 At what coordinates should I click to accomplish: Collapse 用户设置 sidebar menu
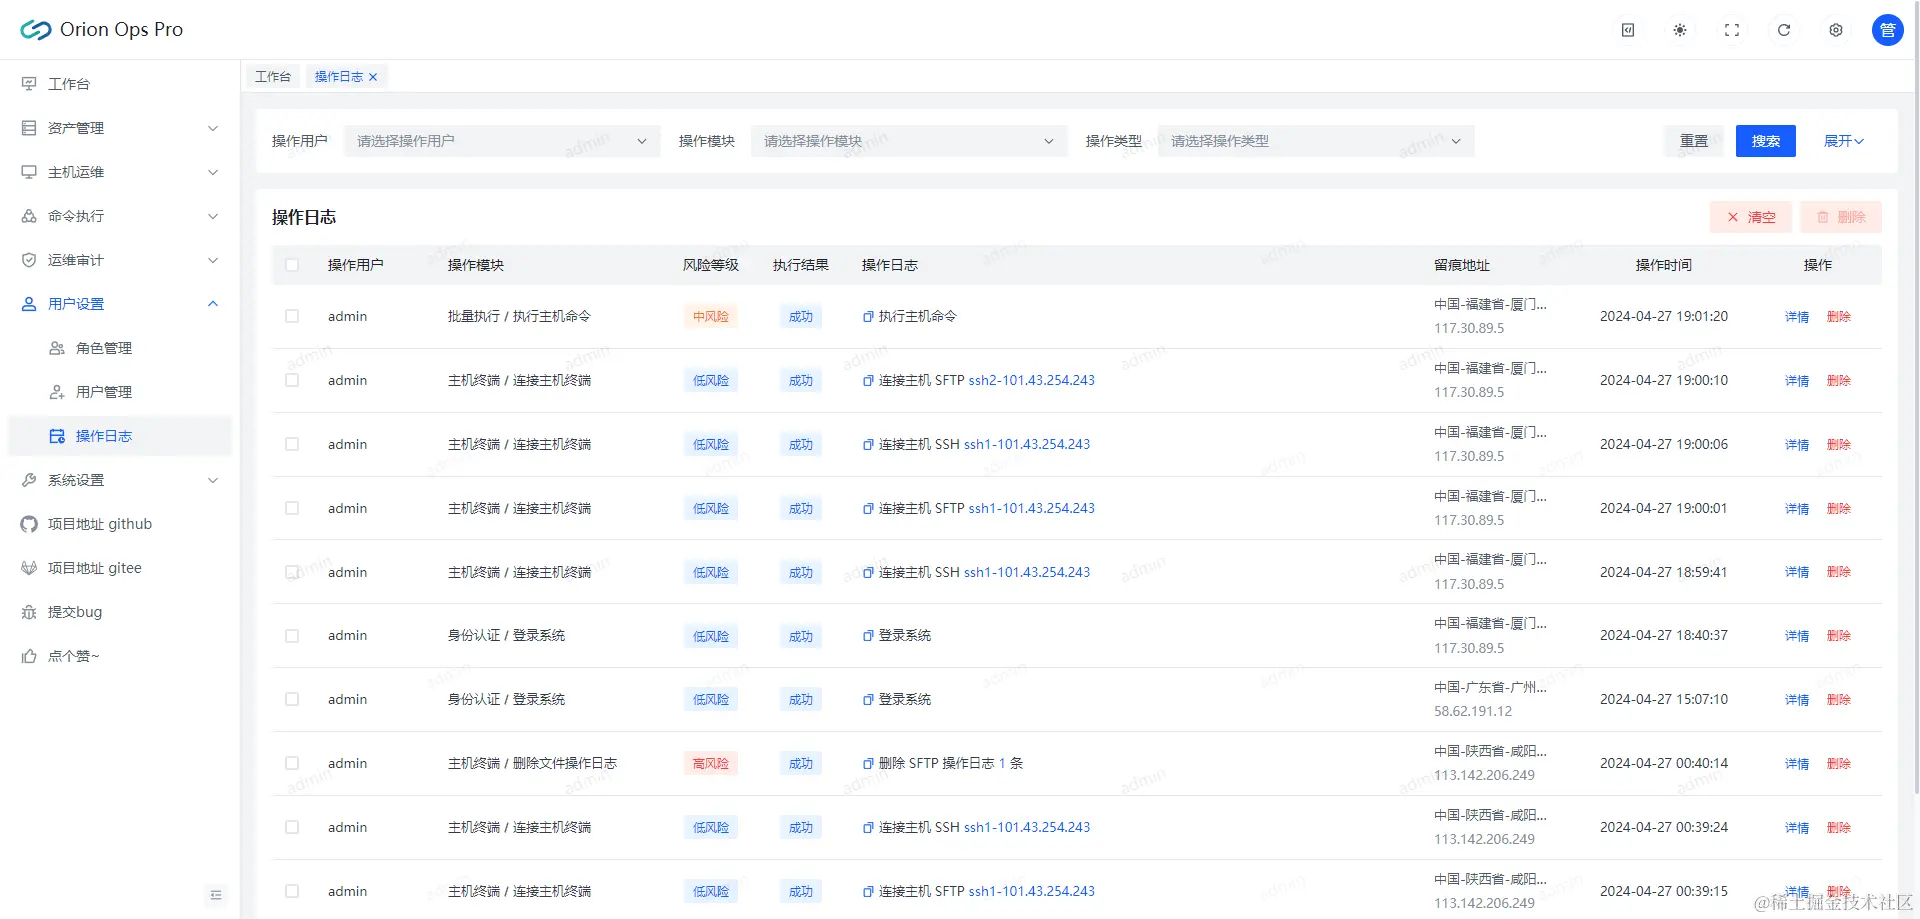pos(120,304)
